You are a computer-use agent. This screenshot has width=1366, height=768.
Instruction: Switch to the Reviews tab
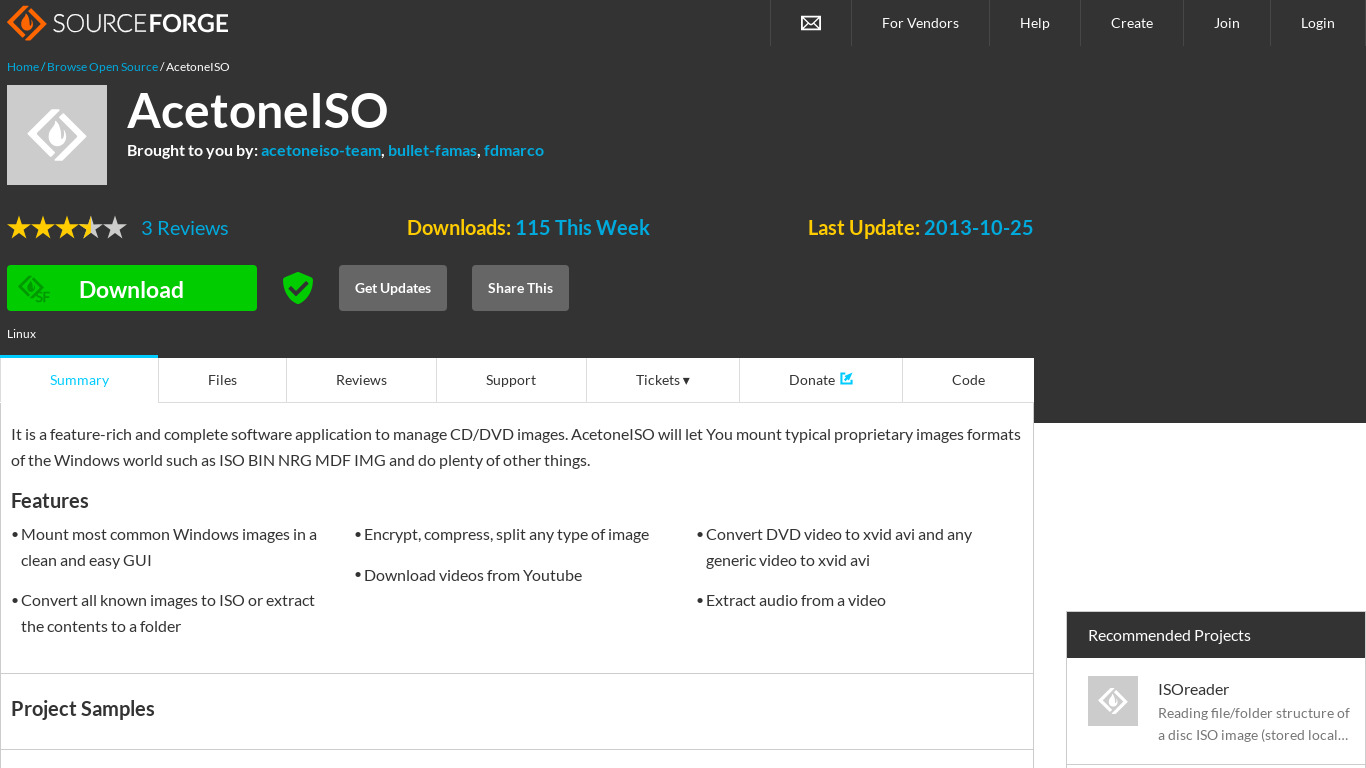coord(361,380)
